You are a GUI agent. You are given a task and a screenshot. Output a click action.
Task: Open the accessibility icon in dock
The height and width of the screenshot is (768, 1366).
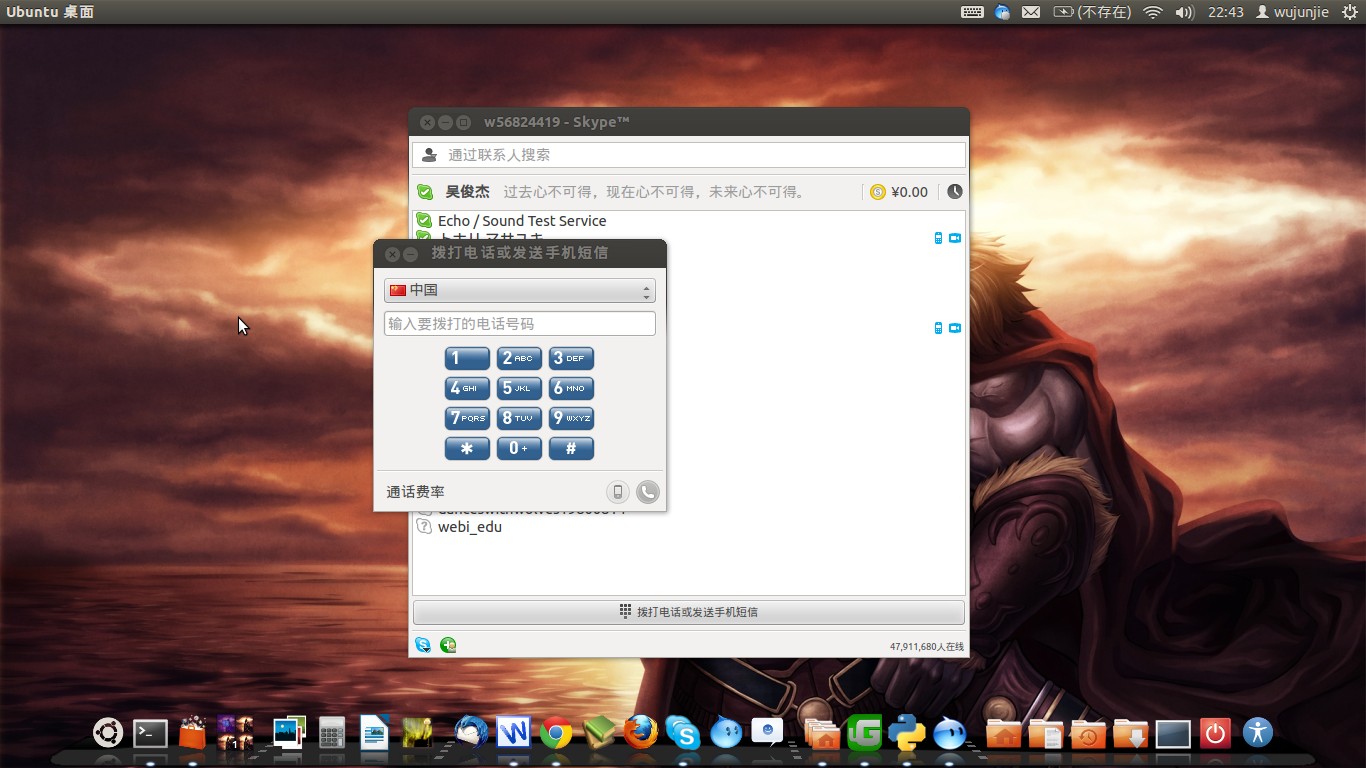(1258, 733)
